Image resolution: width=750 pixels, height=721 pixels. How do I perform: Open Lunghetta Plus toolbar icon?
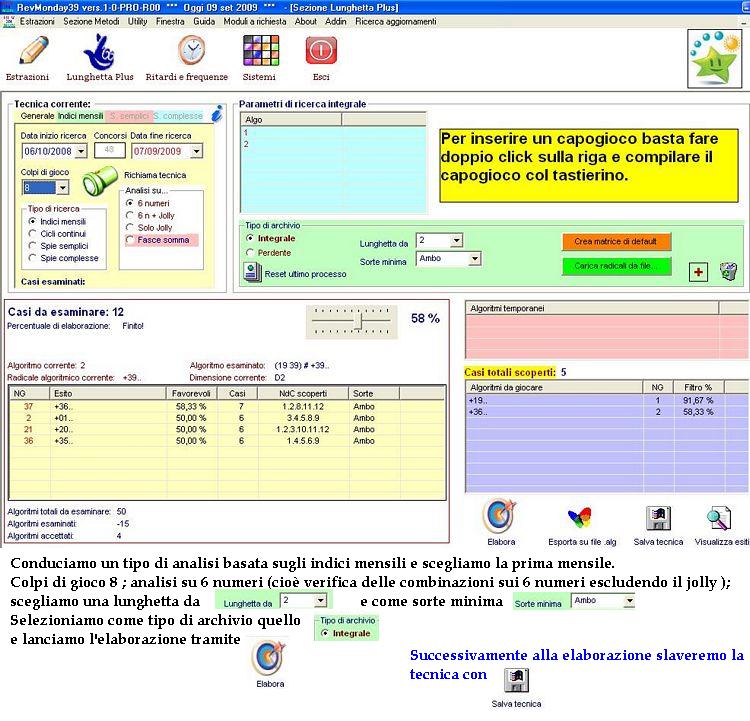coord(99,52)
